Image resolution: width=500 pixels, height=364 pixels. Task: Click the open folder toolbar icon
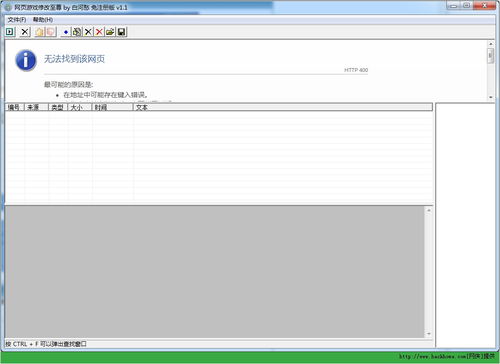(x=110, y=32)
